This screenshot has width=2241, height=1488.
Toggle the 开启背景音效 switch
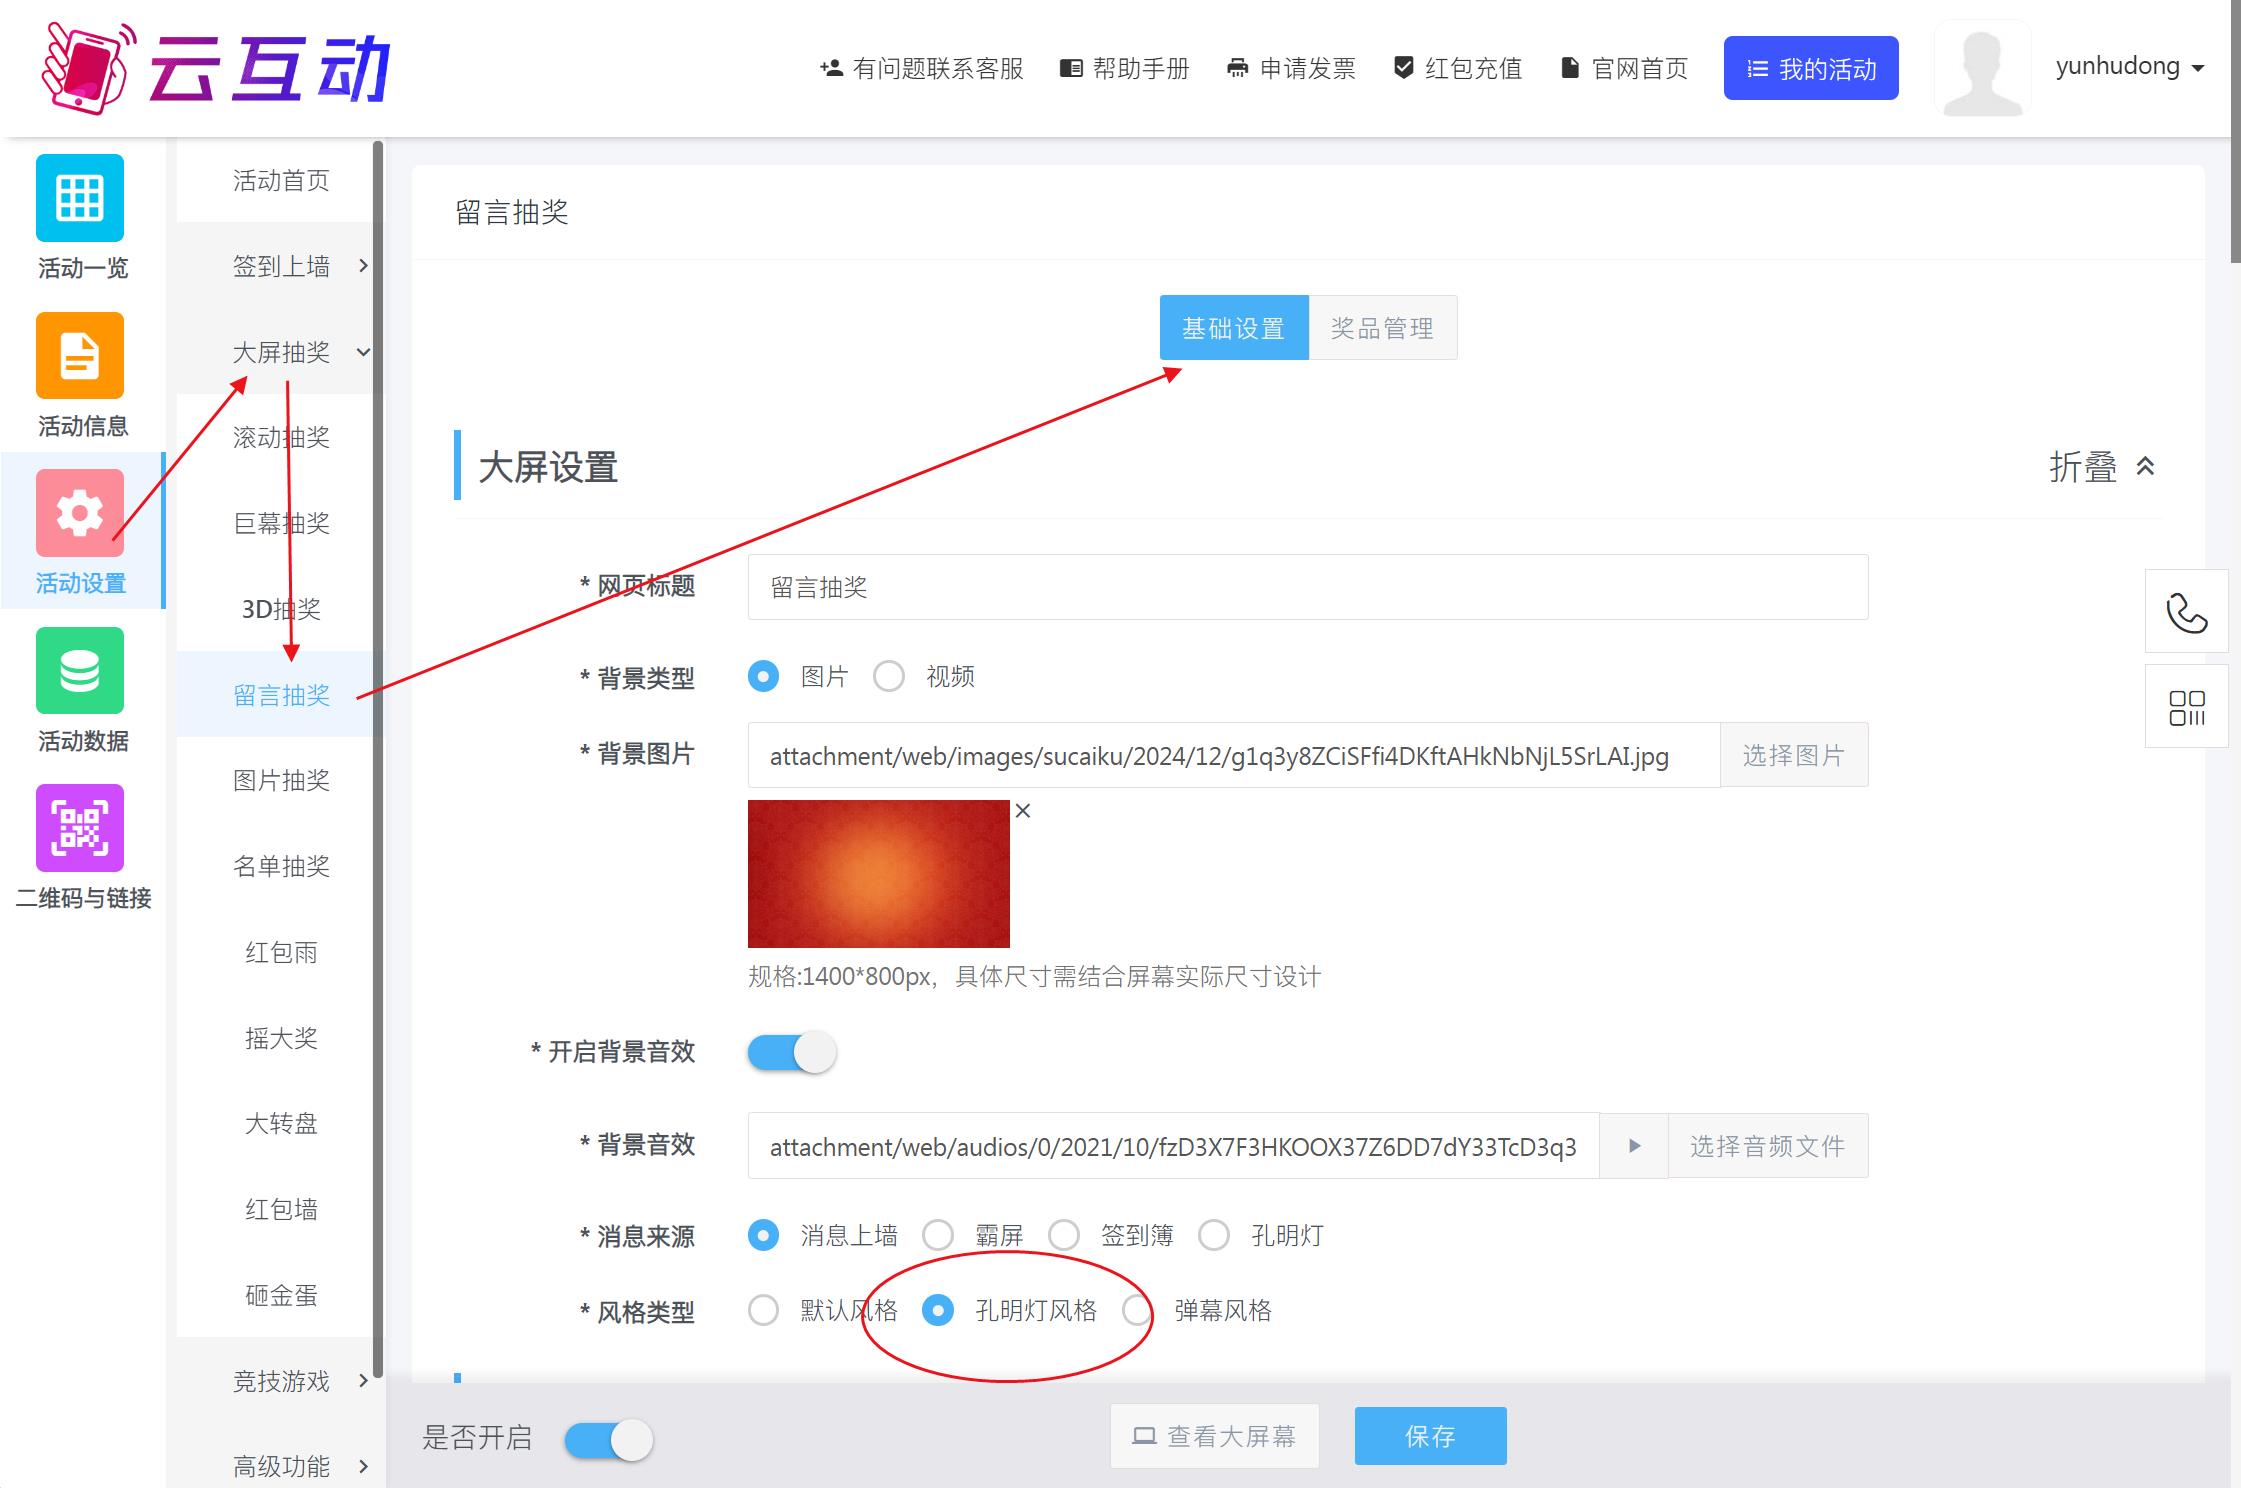[792, 1052]
